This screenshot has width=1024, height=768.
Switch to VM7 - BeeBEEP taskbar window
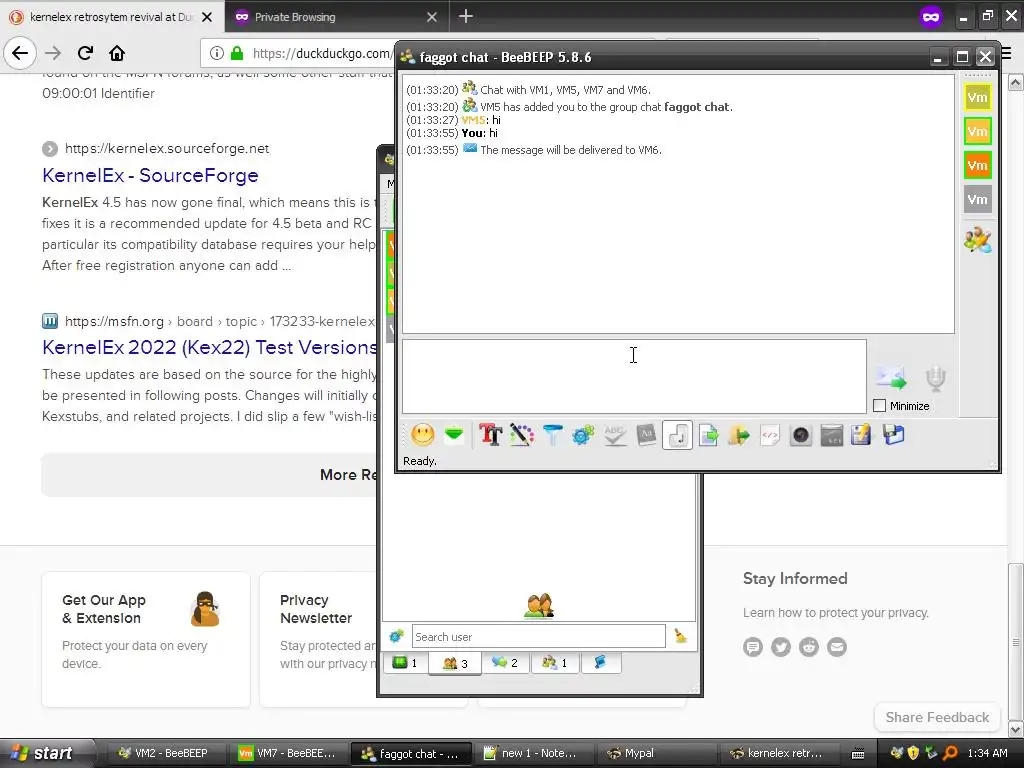click(288, 753)
